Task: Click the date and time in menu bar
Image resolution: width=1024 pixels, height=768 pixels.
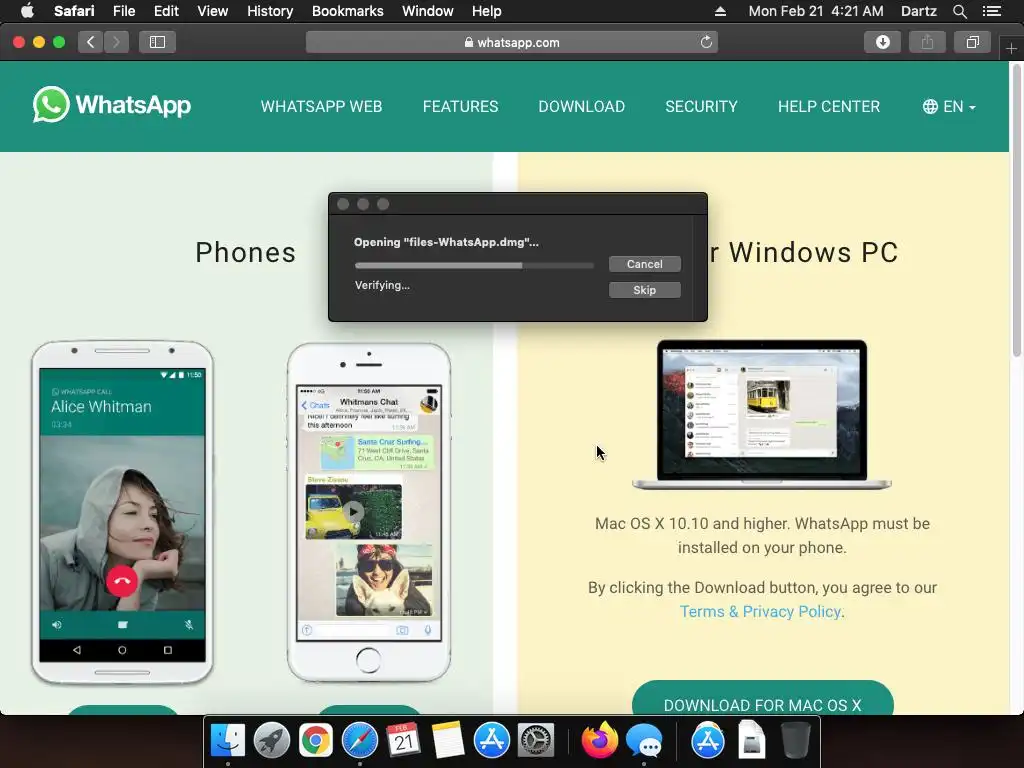Action: point(816,11)
